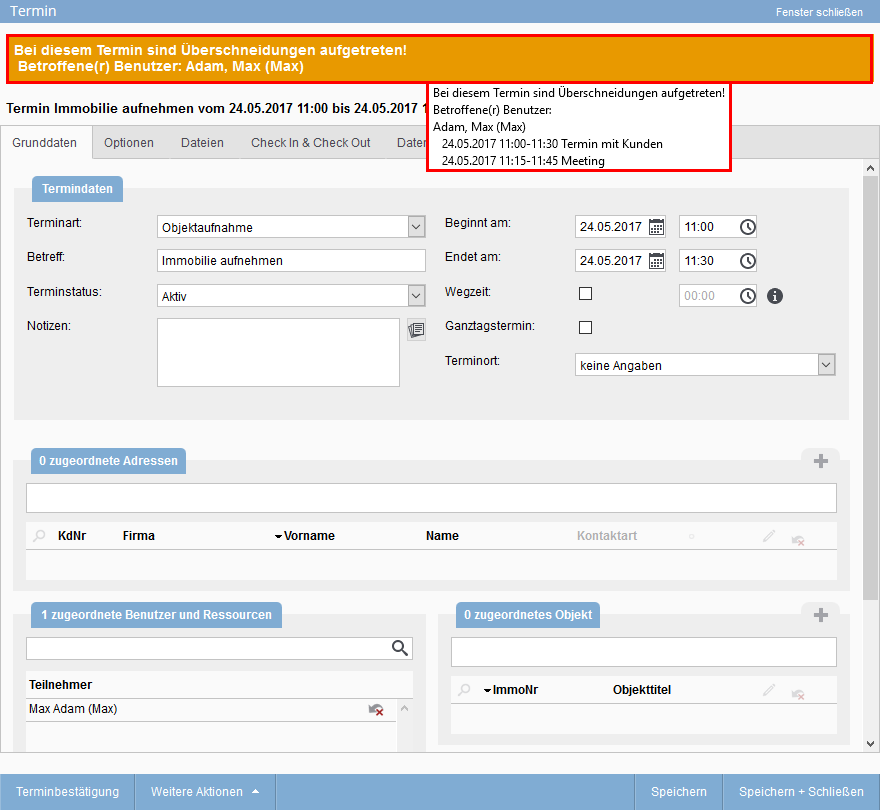
Task: Enable the Ganztagstermin checkbox
Action: (x=584, y=327)
